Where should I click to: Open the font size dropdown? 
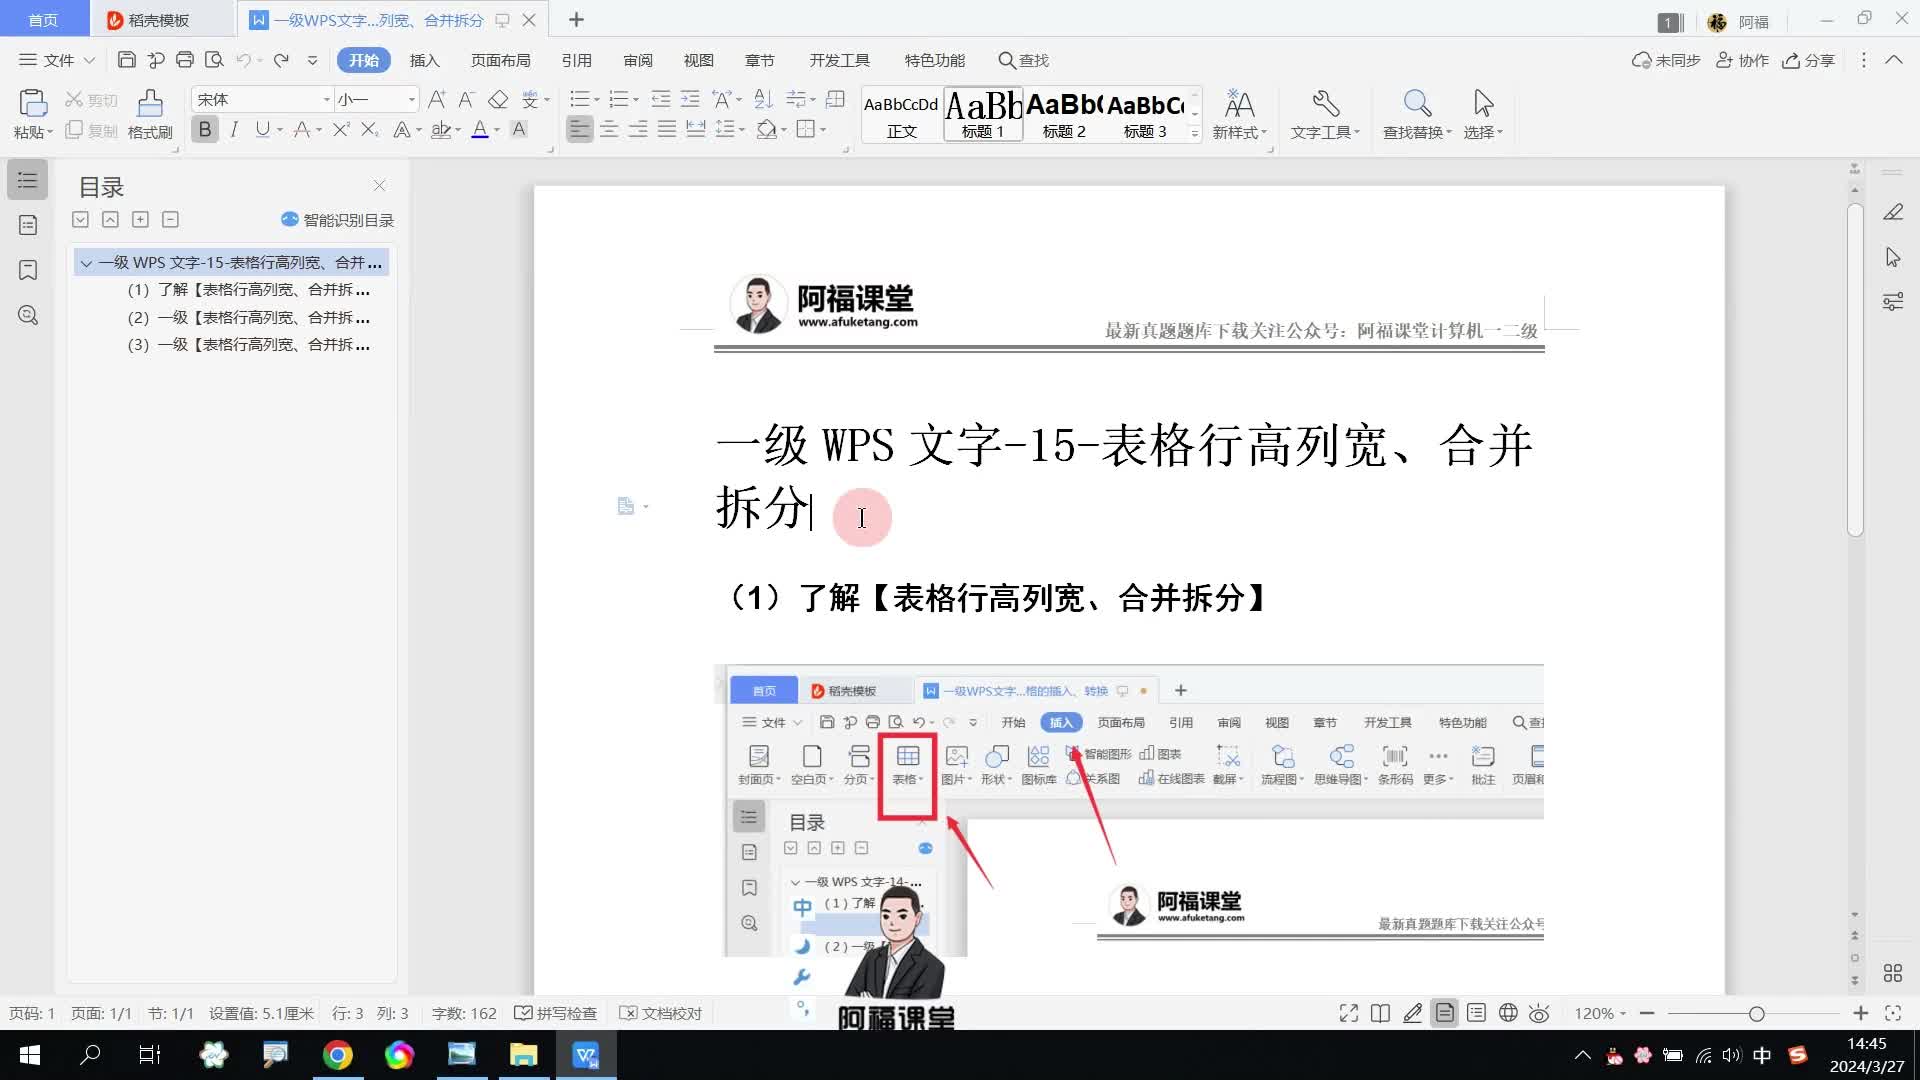[411, 99]
